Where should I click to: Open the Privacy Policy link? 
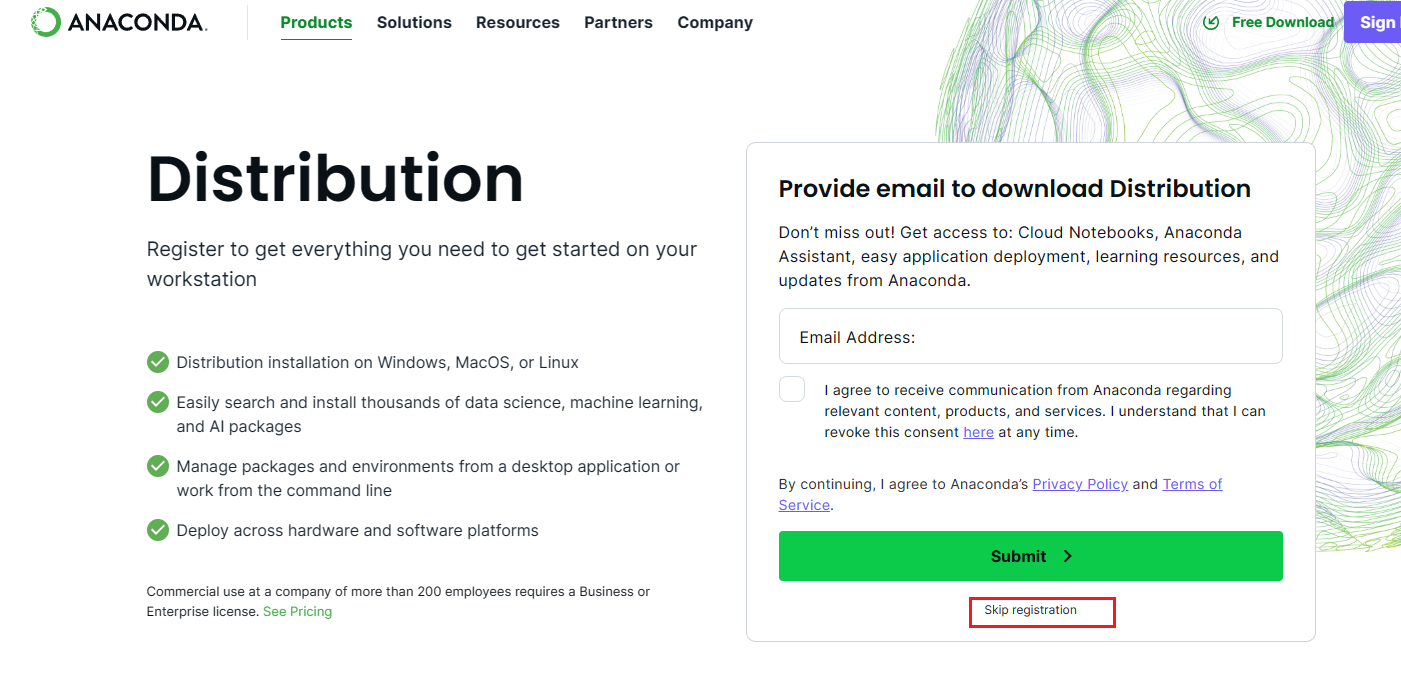1080,484
